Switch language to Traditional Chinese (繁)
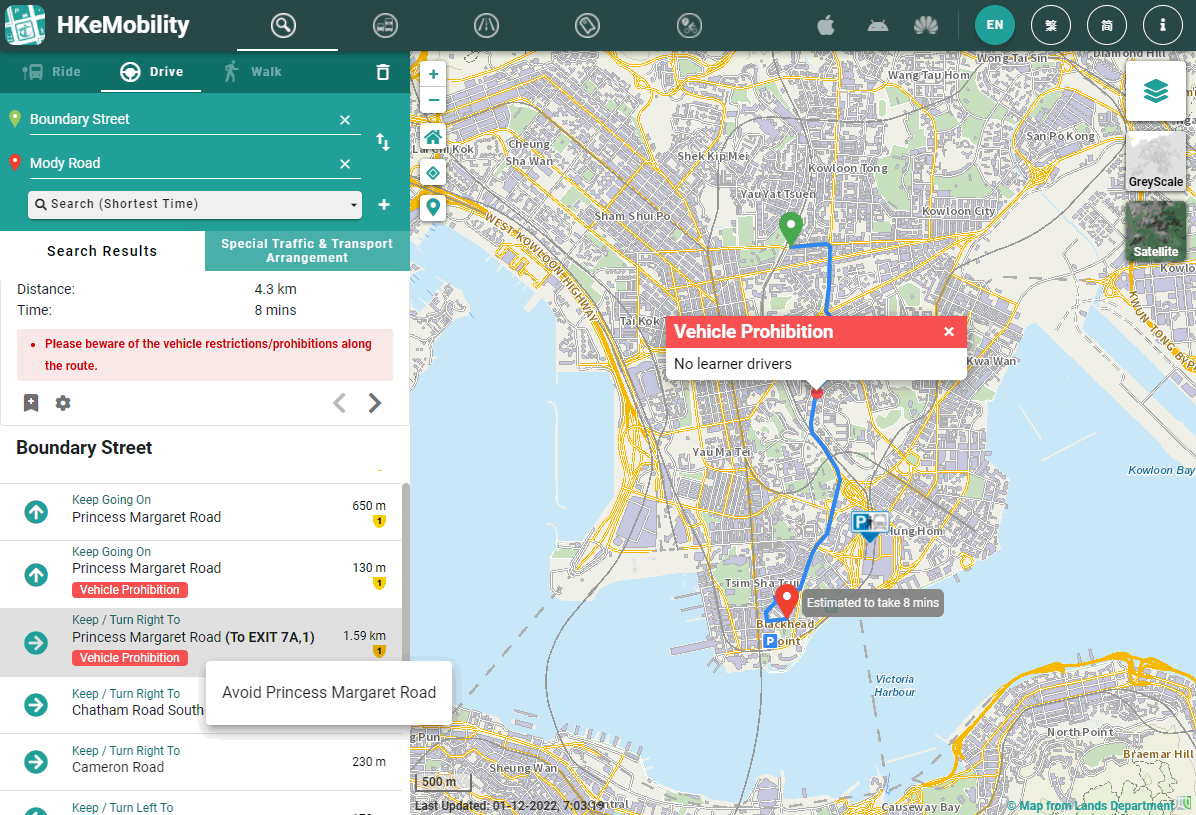Screen dimensions: 1196x815 pos(1050,25)
